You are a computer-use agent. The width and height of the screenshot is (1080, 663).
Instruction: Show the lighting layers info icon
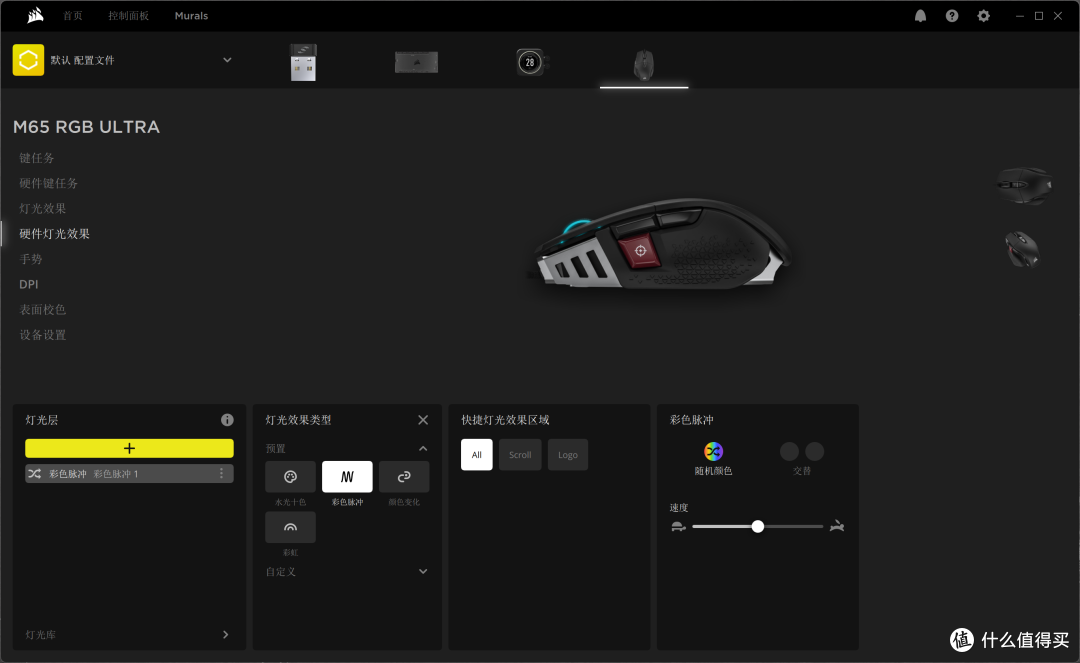click(x=227, y=420)
